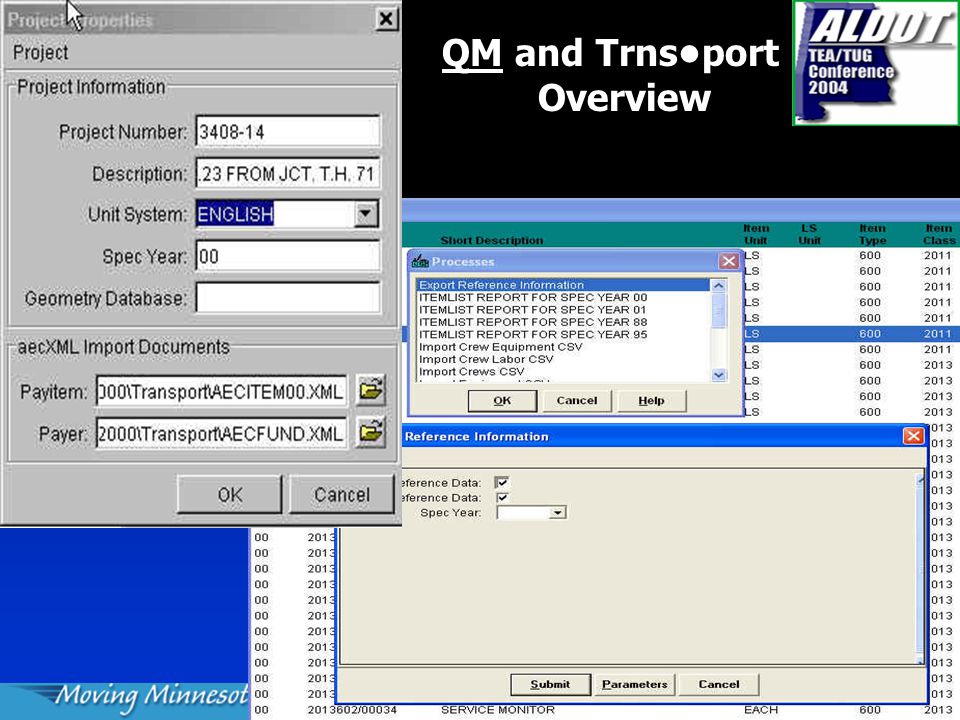Select Import Crew Labor CSV
Viewport: 960px width, 720px height.
(486, 359)
